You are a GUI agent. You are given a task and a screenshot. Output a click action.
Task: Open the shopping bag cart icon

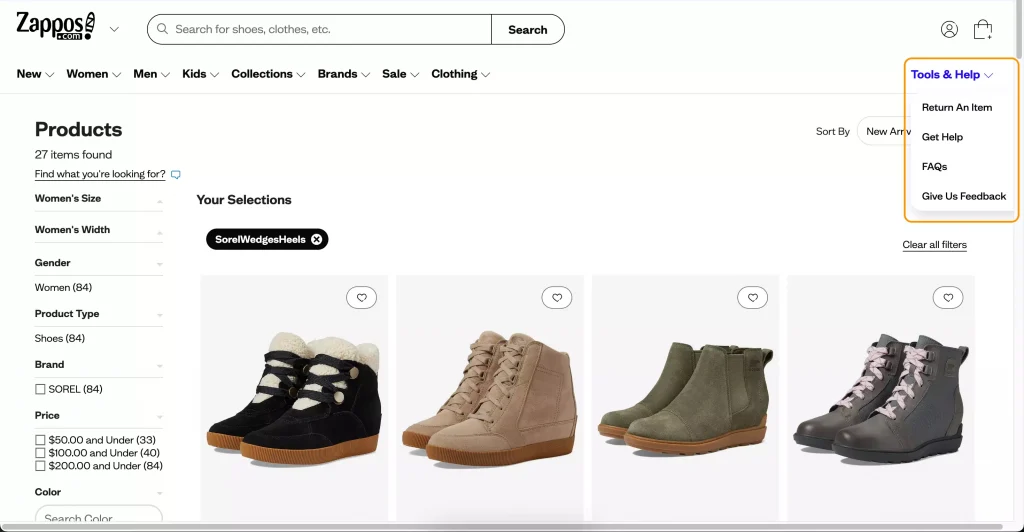point(983,29)
